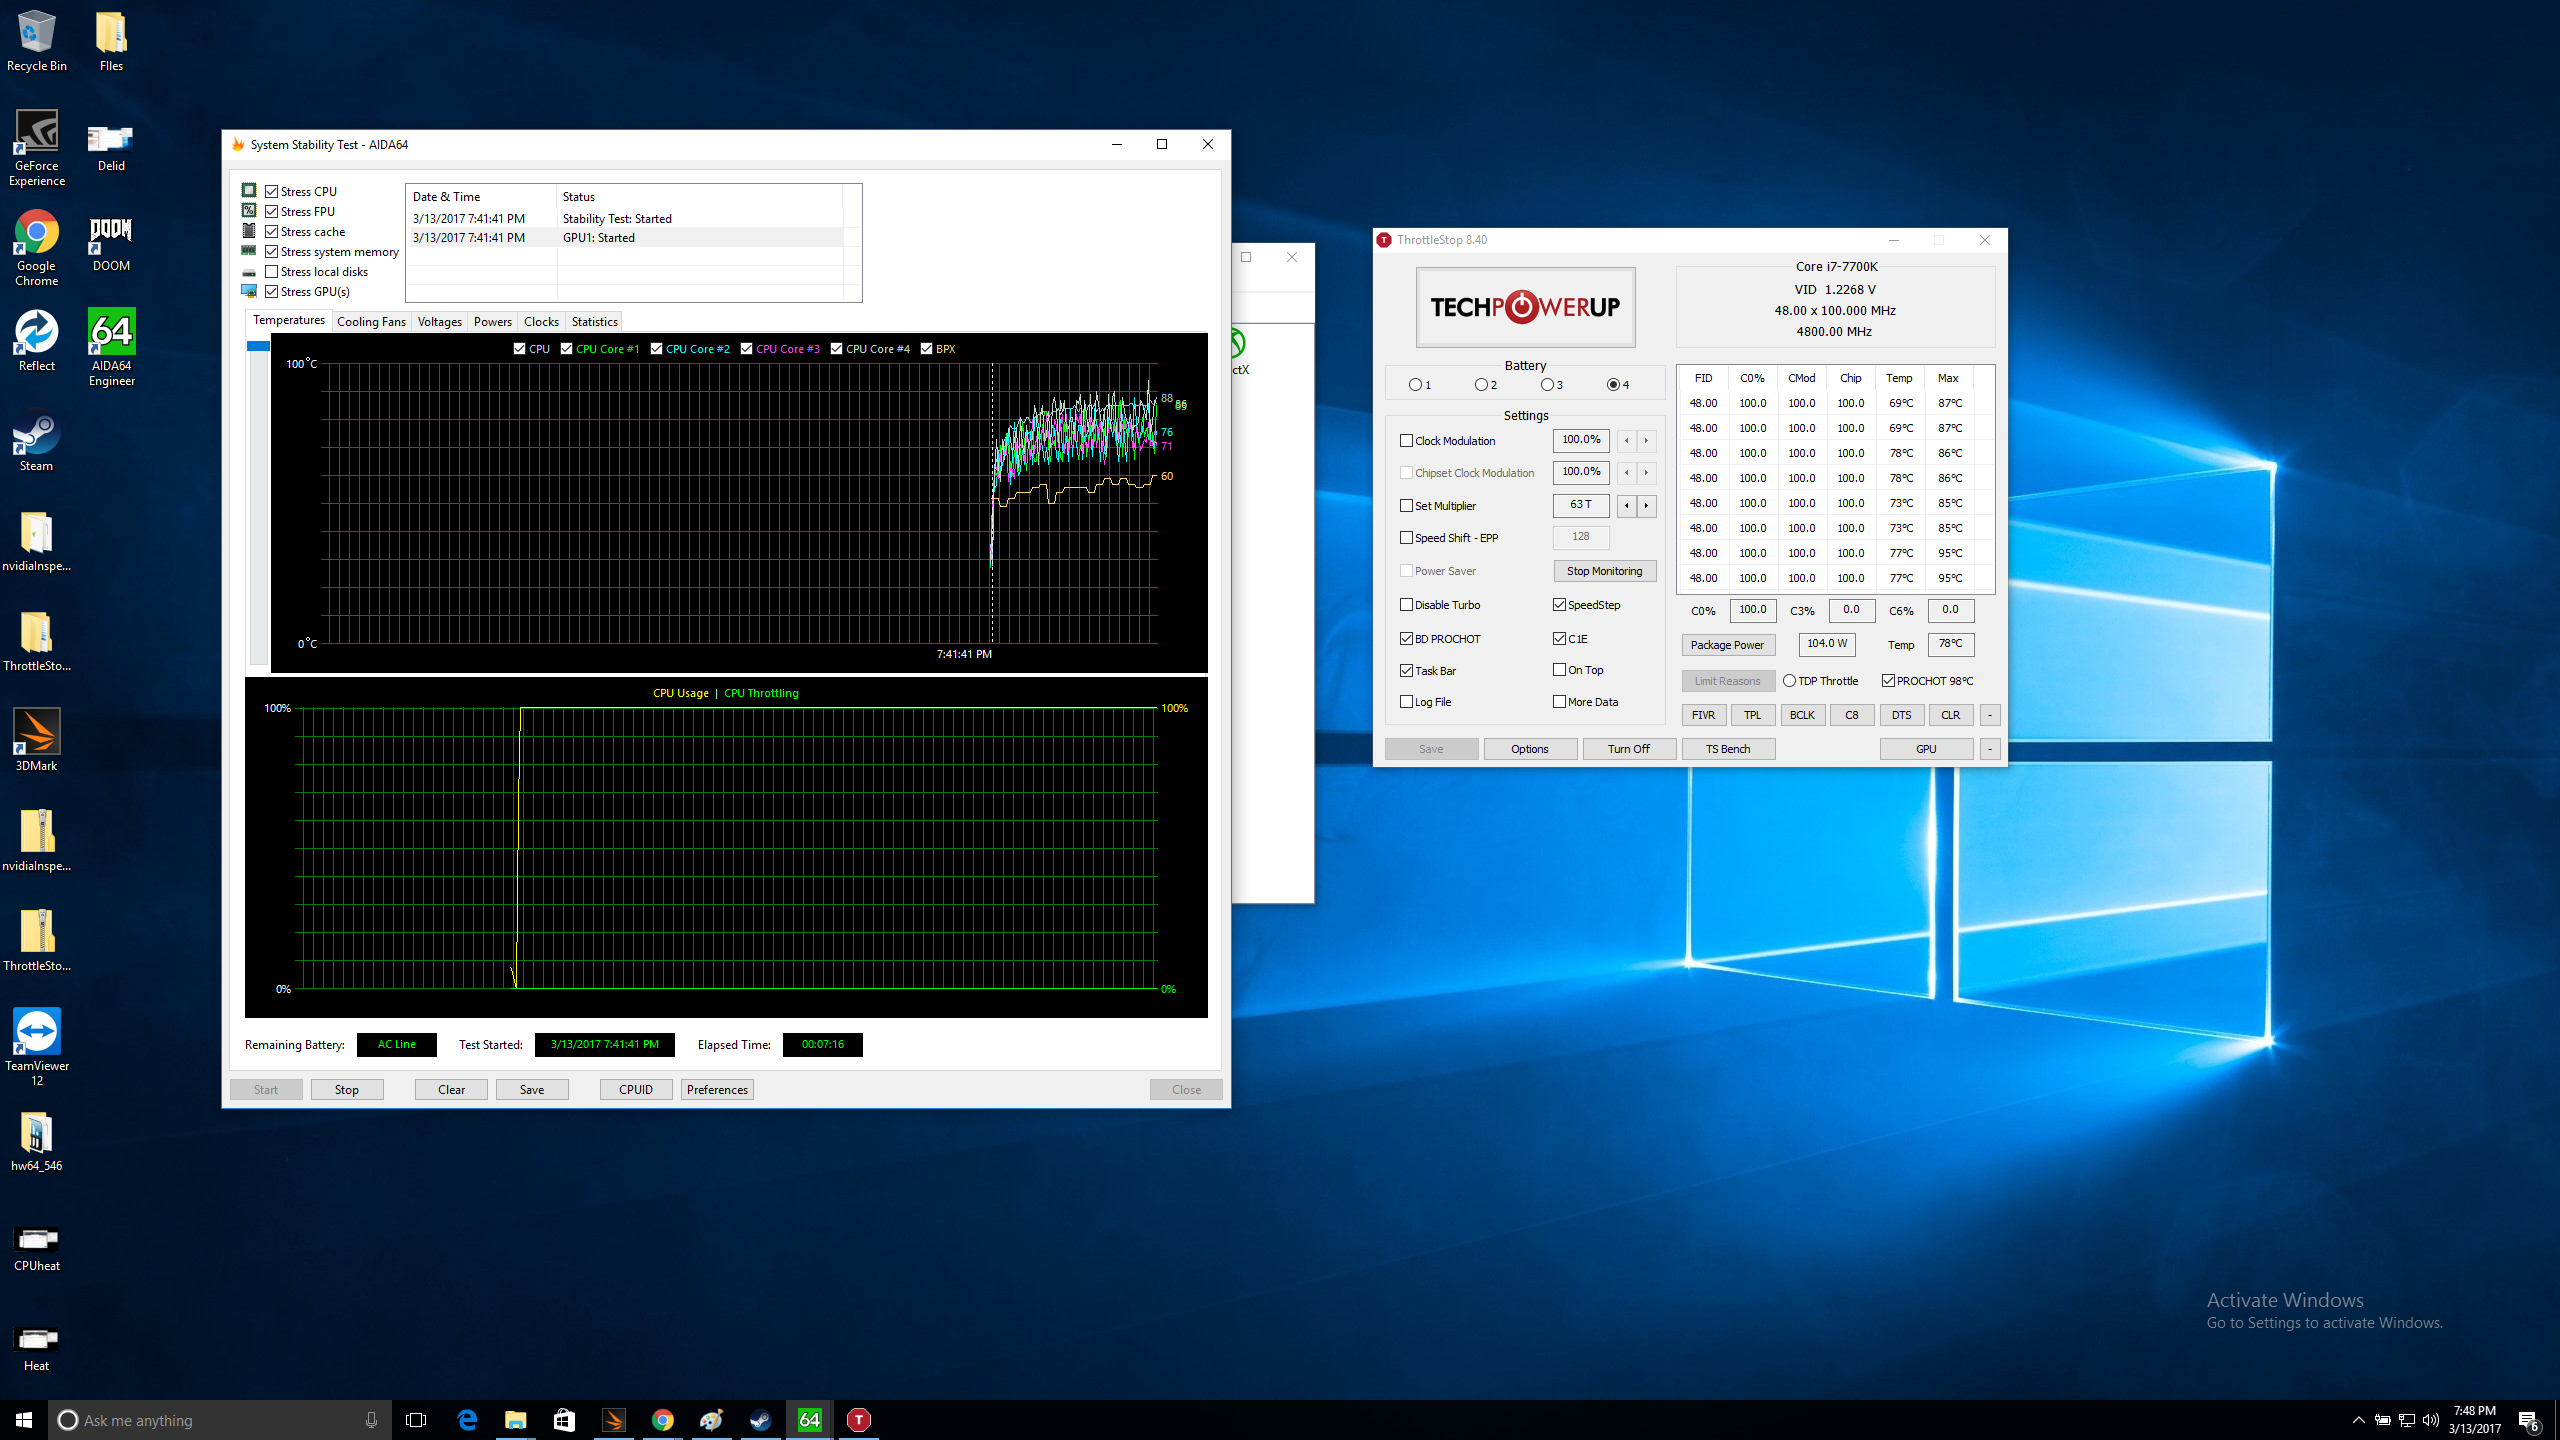Uncheck Stress CPU option
The width and height of the screenshot is (2560, 1440).
pyautogui.click(x=272, y=191)
